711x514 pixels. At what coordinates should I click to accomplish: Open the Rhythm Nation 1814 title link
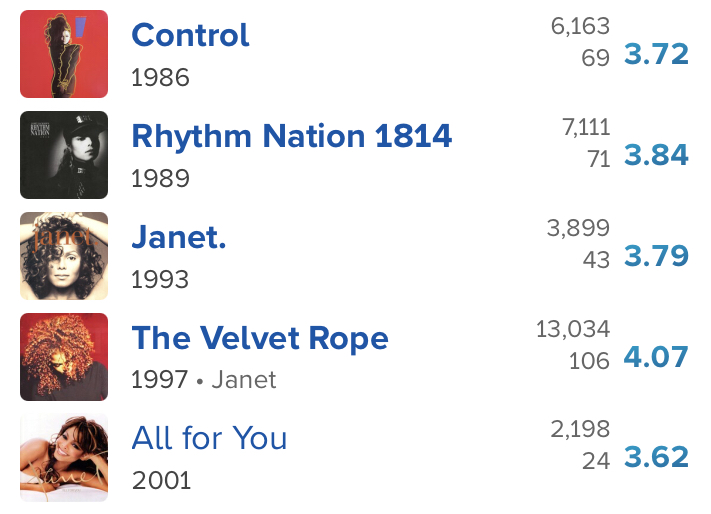[292, 136]
